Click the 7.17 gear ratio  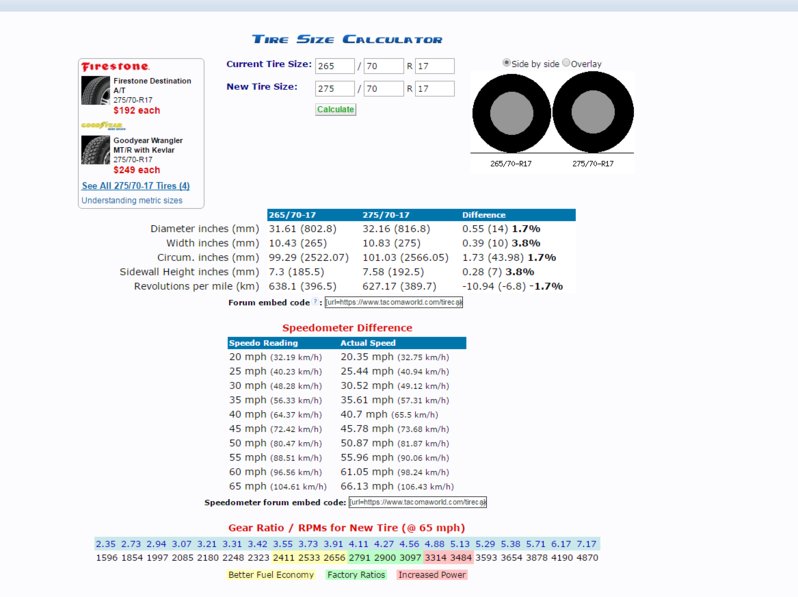click(586, 544)
